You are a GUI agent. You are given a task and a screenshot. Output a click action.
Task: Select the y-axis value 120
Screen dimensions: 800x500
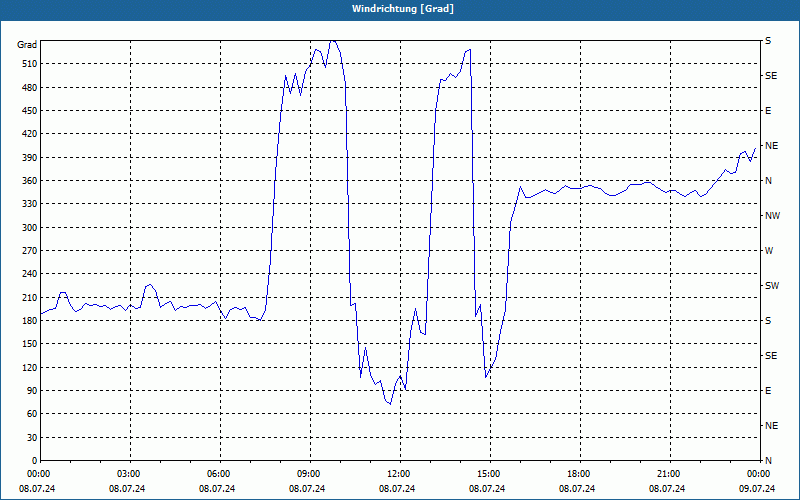click(x=30, y=367)
